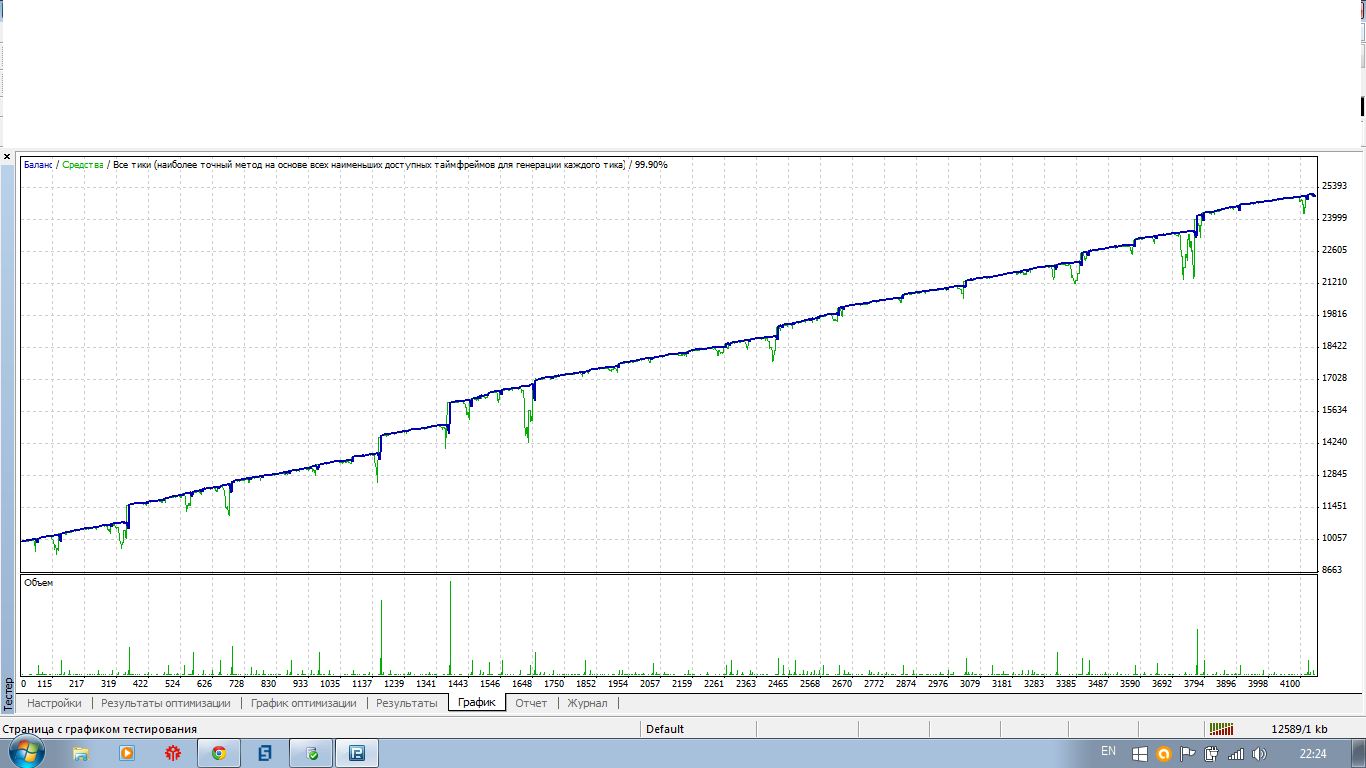Click the 8663 value on balance axis
Image resolution: width=1366 pixels, height=768 pixels.
click(1331, 570)
